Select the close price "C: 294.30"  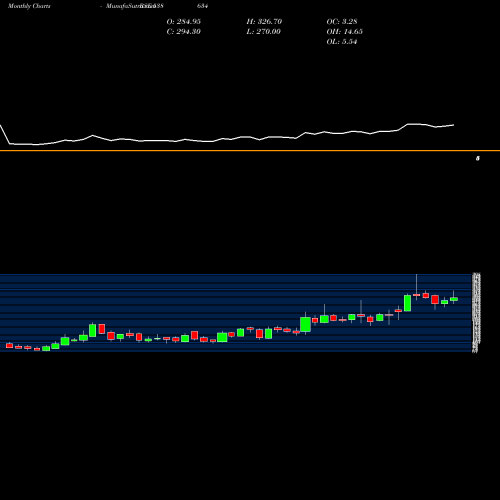point(183,31)
